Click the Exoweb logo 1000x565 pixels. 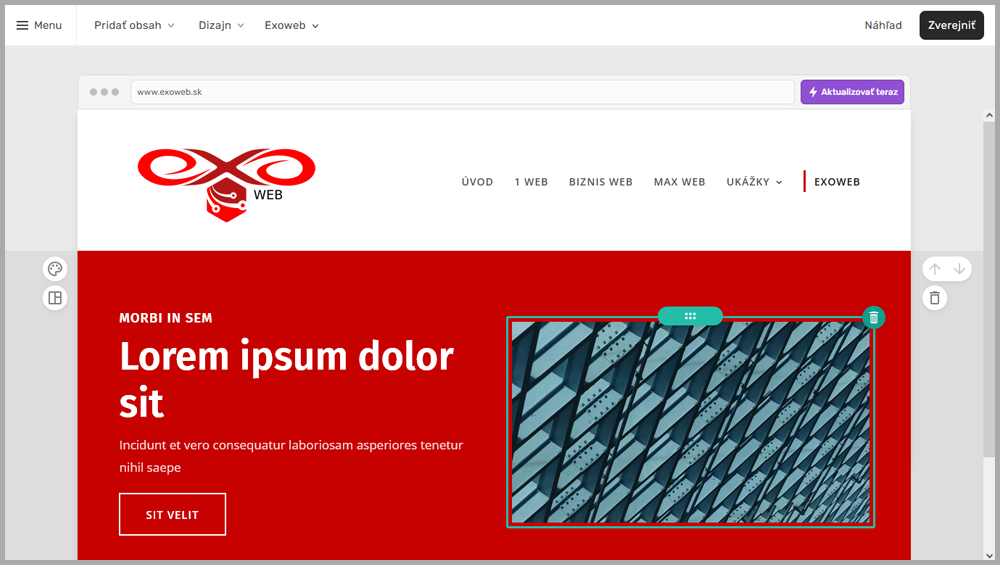pos(226,185)
